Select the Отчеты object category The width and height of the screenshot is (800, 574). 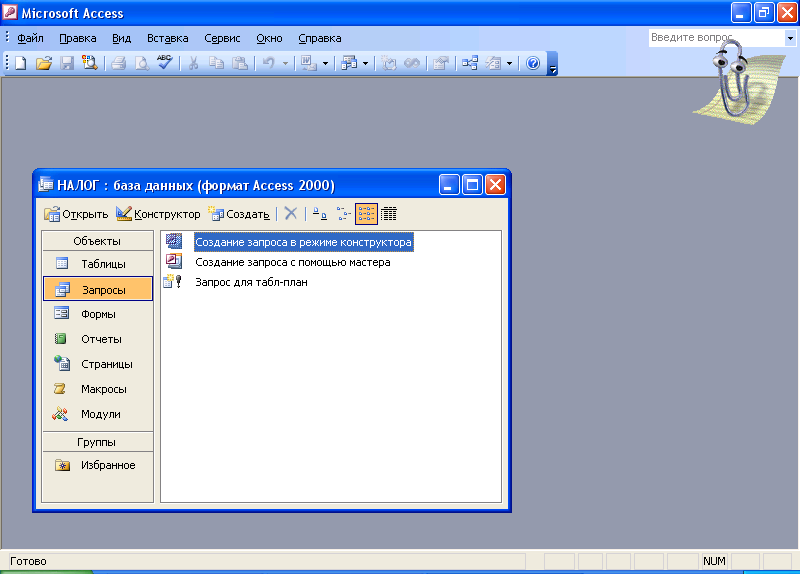97,339
